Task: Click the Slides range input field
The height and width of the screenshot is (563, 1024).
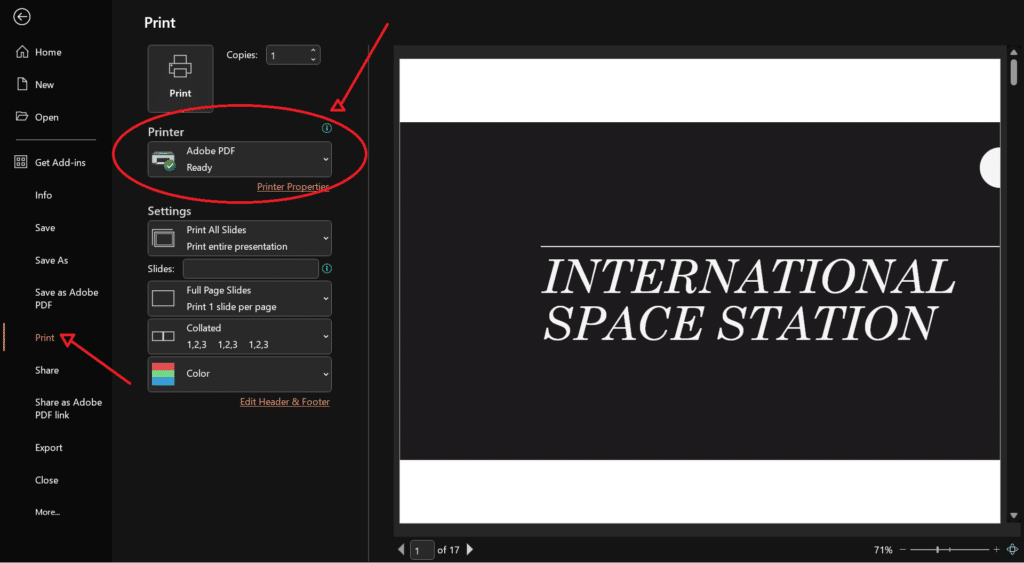Action: tap(251, 268)
